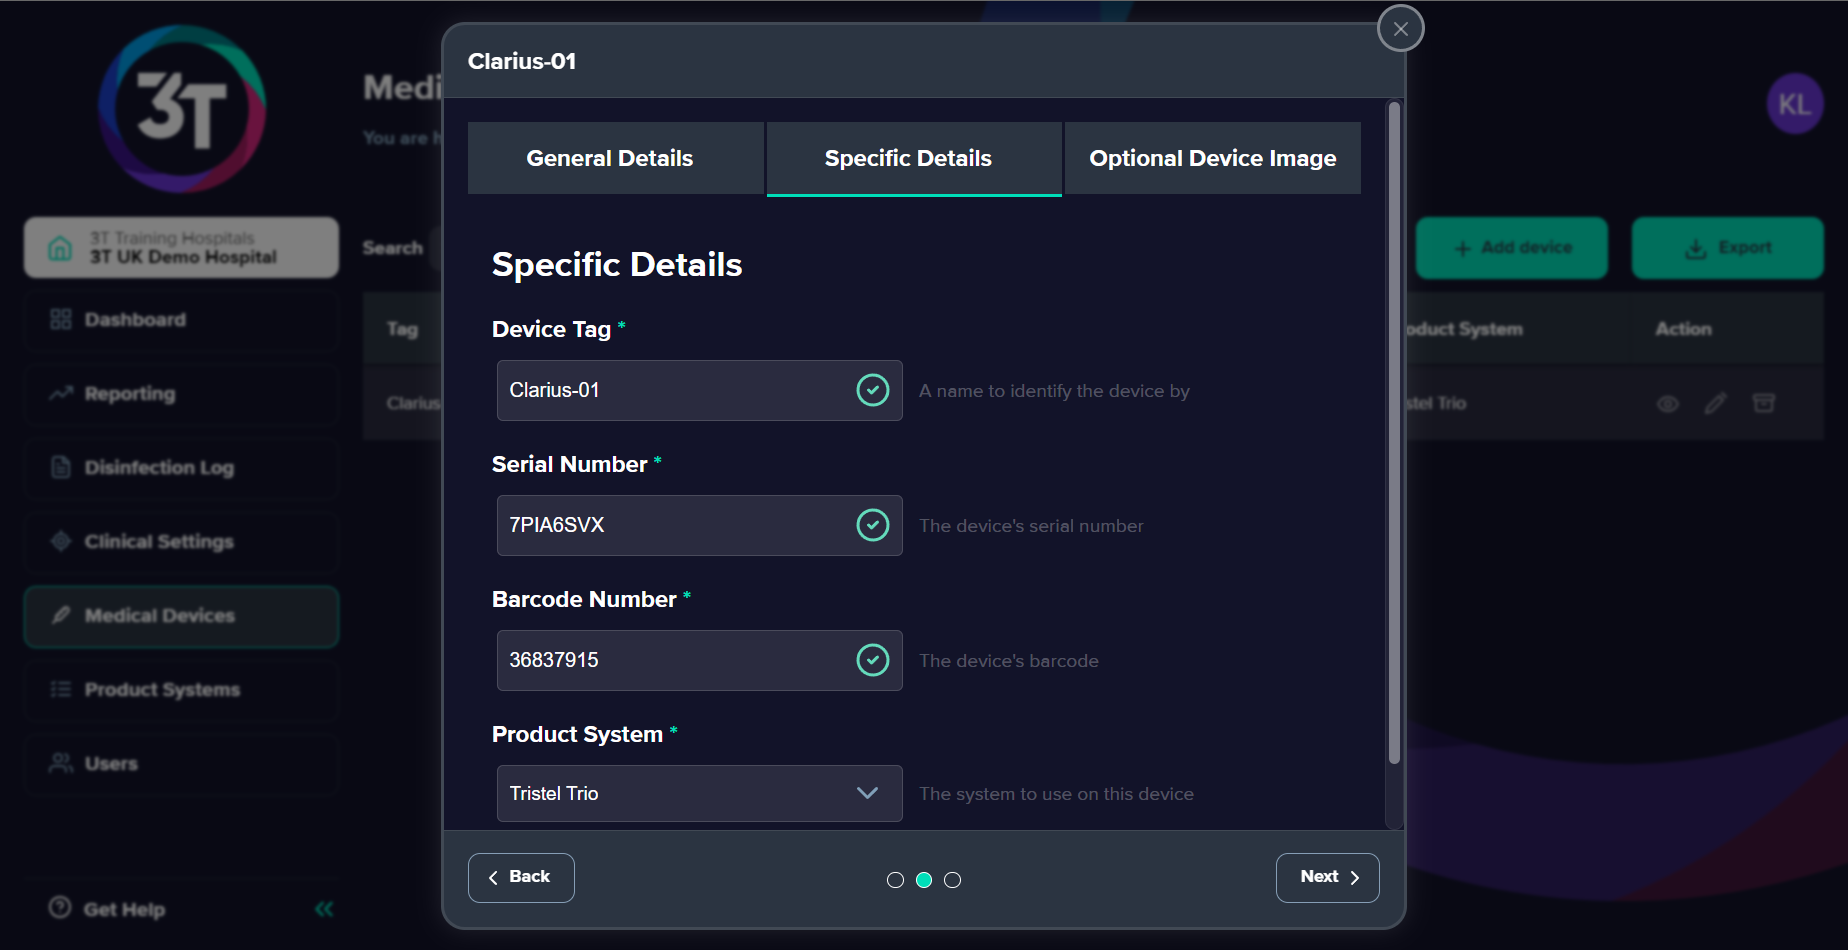The width and height of the screenshot is (1848, 950).
Task: Click the Clinical Settings diamond icon
Action: click(61, 541)
